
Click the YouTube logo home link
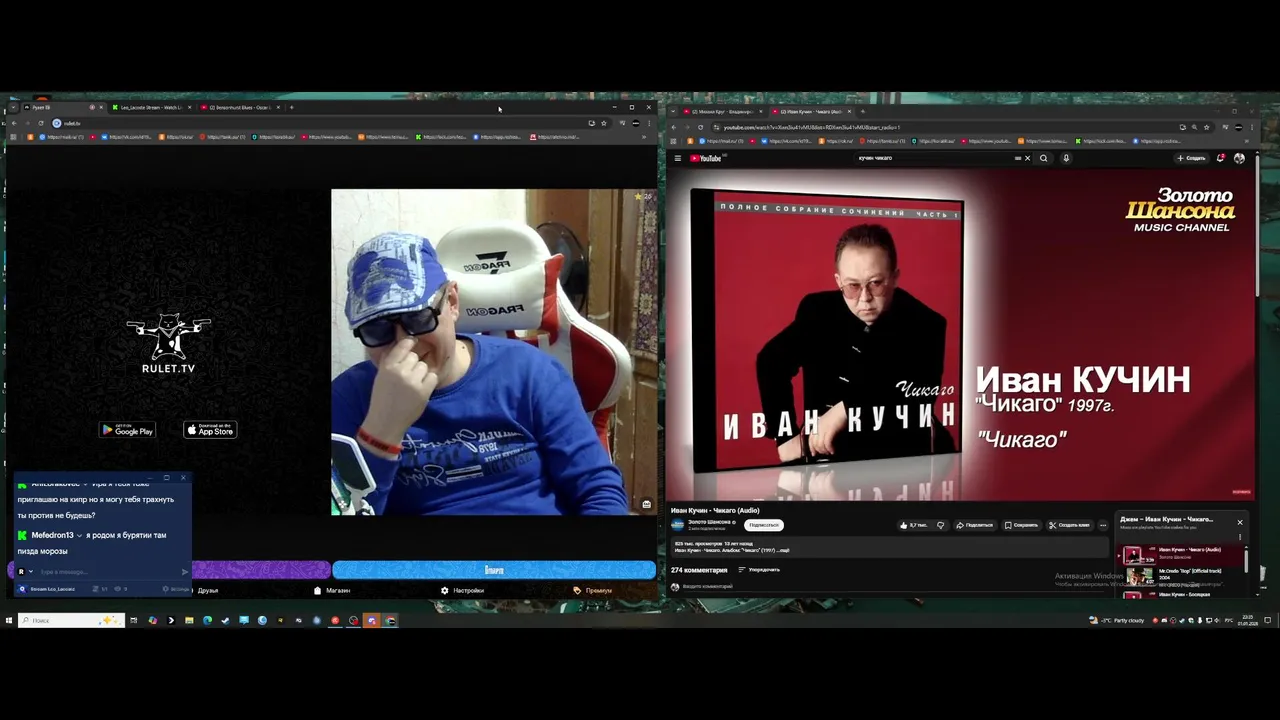(x=705, y=158)
